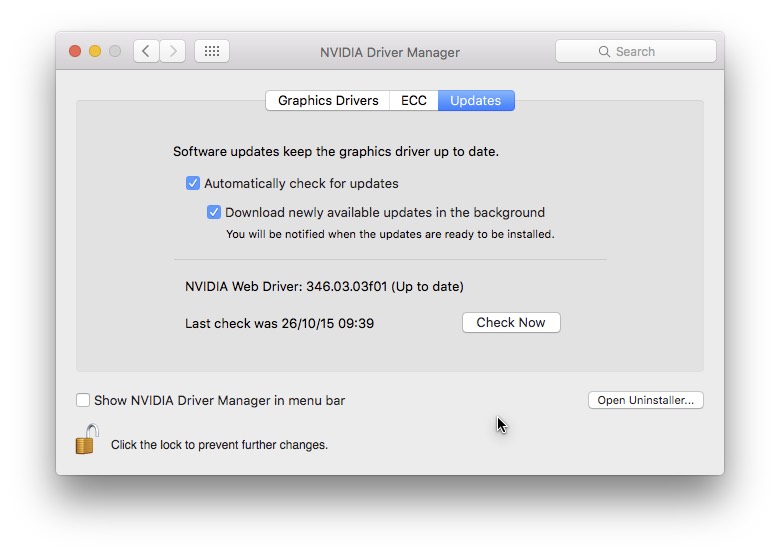
Task: Close the NVIDIA Driver Manager window
Action: point(75,51)
